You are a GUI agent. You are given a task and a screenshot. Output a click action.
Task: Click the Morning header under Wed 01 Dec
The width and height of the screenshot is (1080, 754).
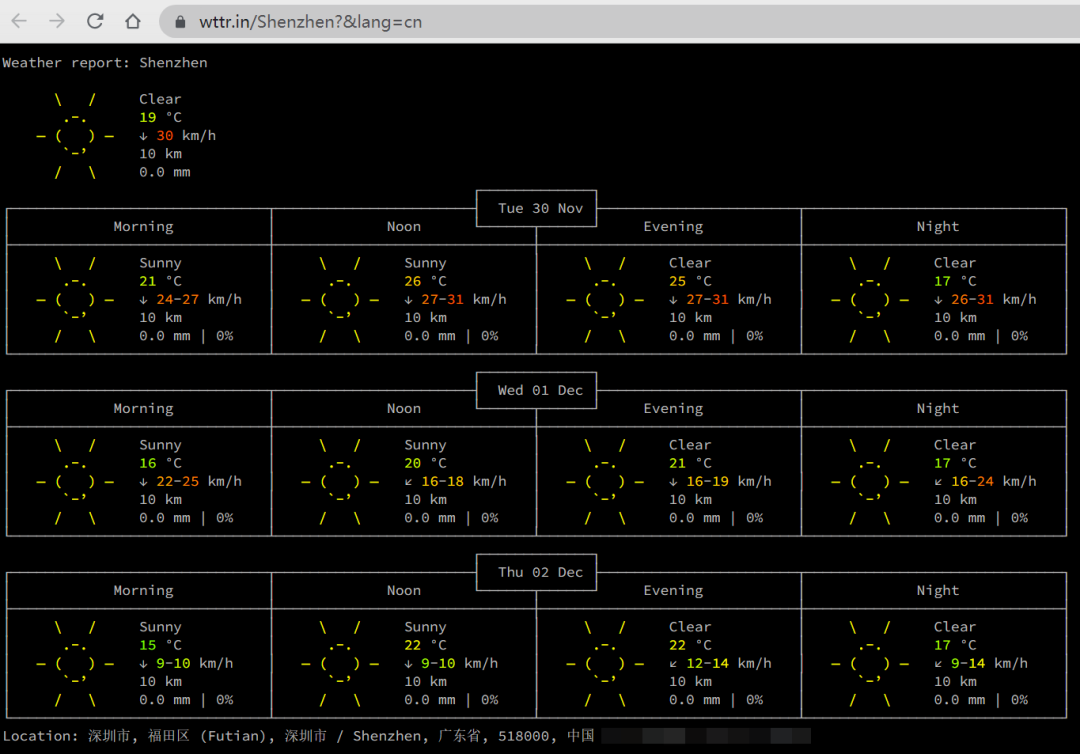pos(143,408)
